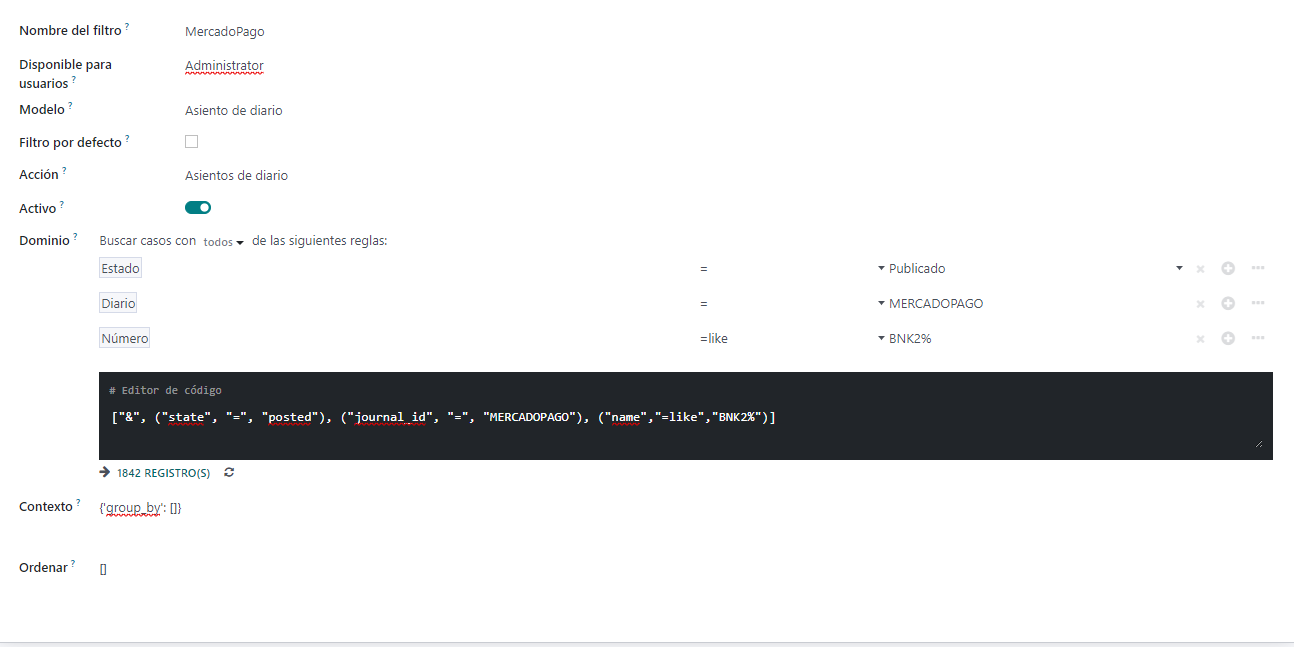Click the Contexto group_by value

[x=140, y=508]
